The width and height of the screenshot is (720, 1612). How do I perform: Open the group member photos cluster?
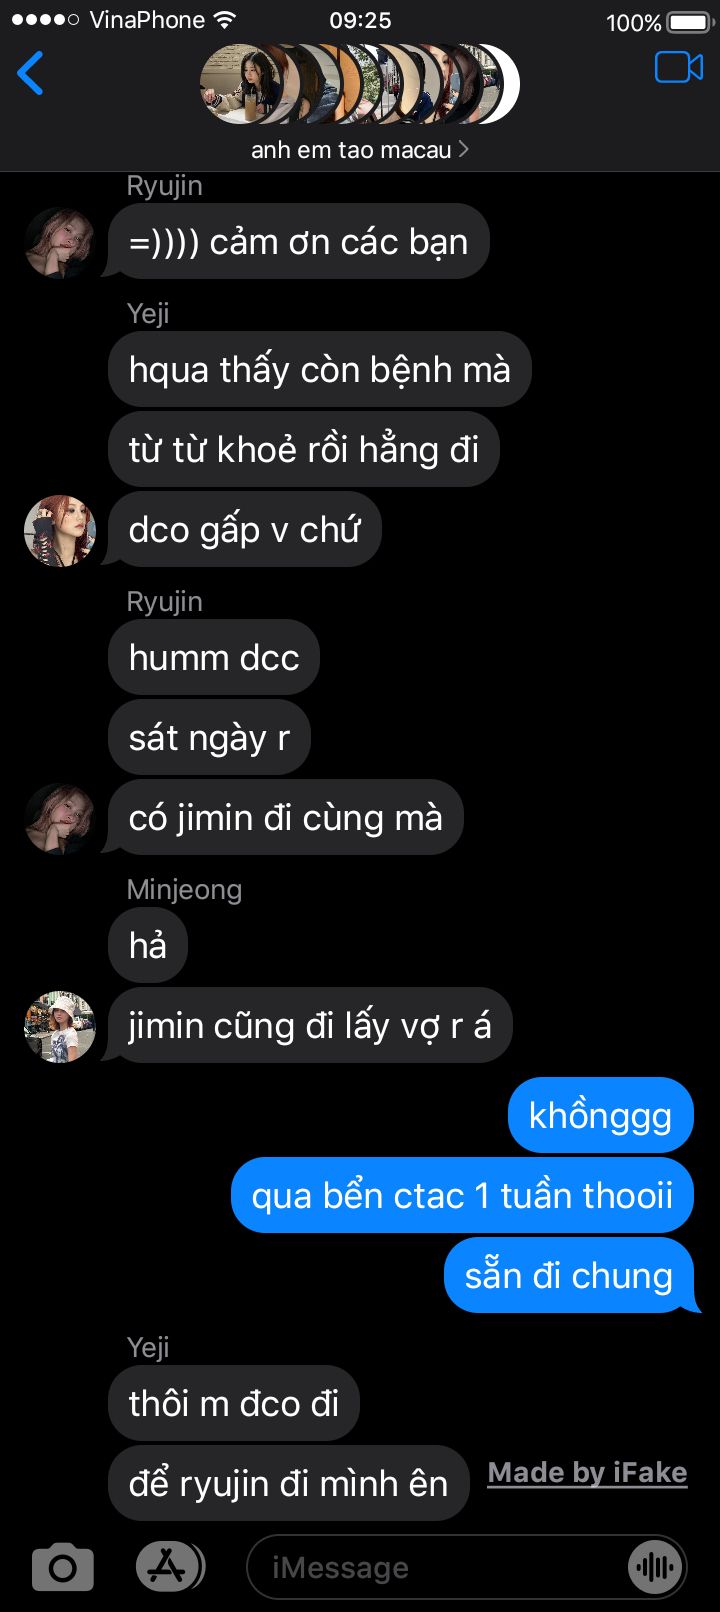(360, 84)
